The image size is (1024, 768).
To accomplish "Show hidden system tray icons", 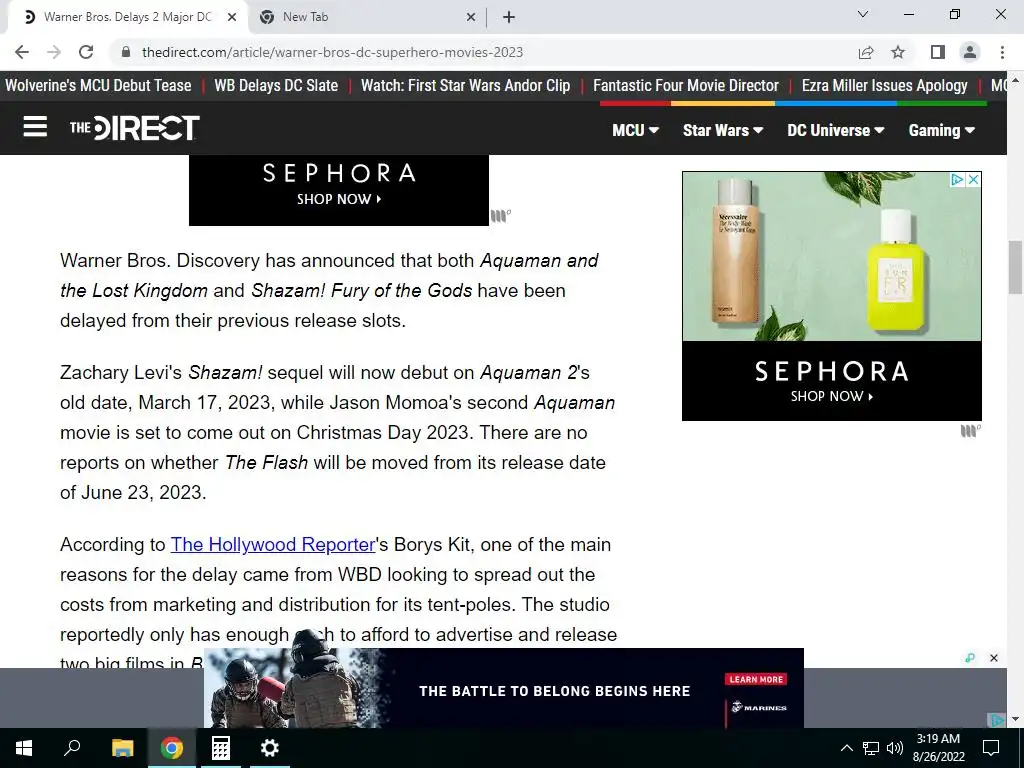I will pyautogui.click(x=846, y=748).
